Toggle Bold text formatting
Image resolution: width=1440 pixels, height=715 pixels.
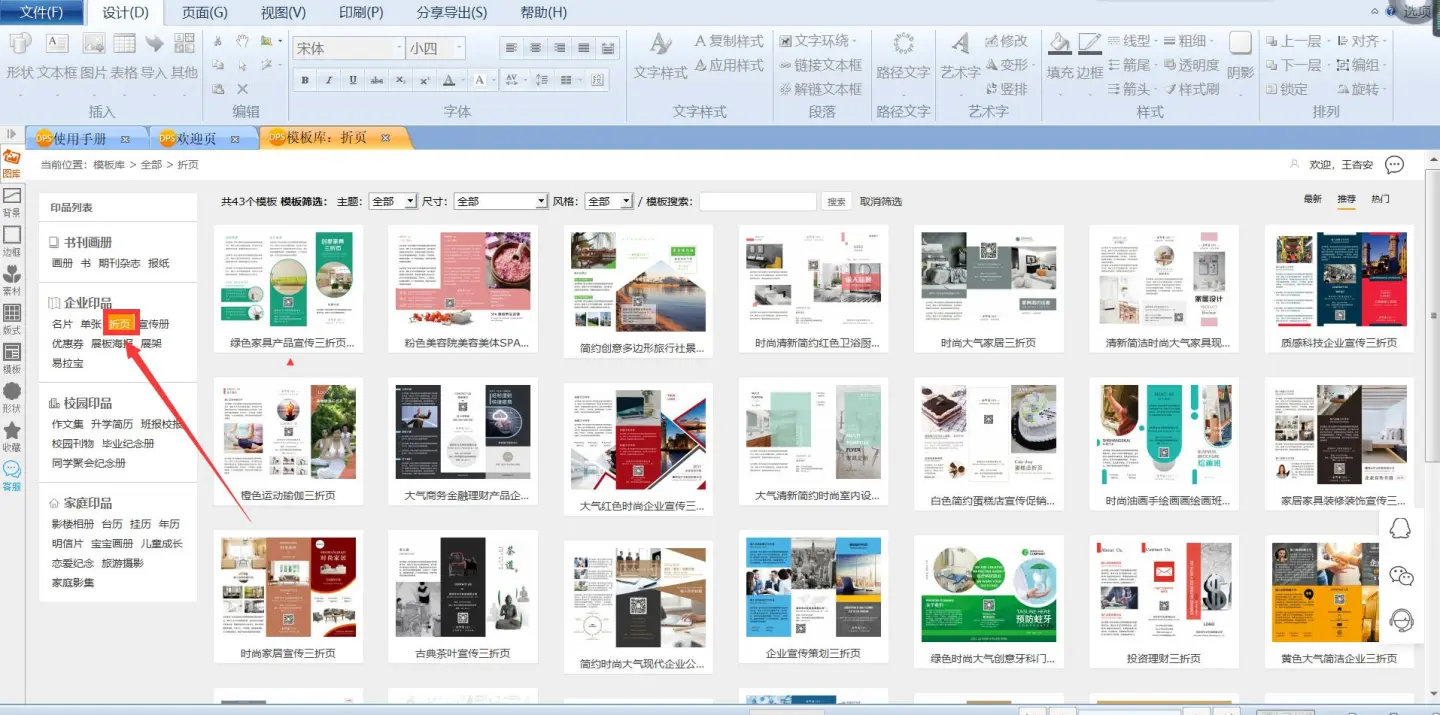(x=305, y=81)
